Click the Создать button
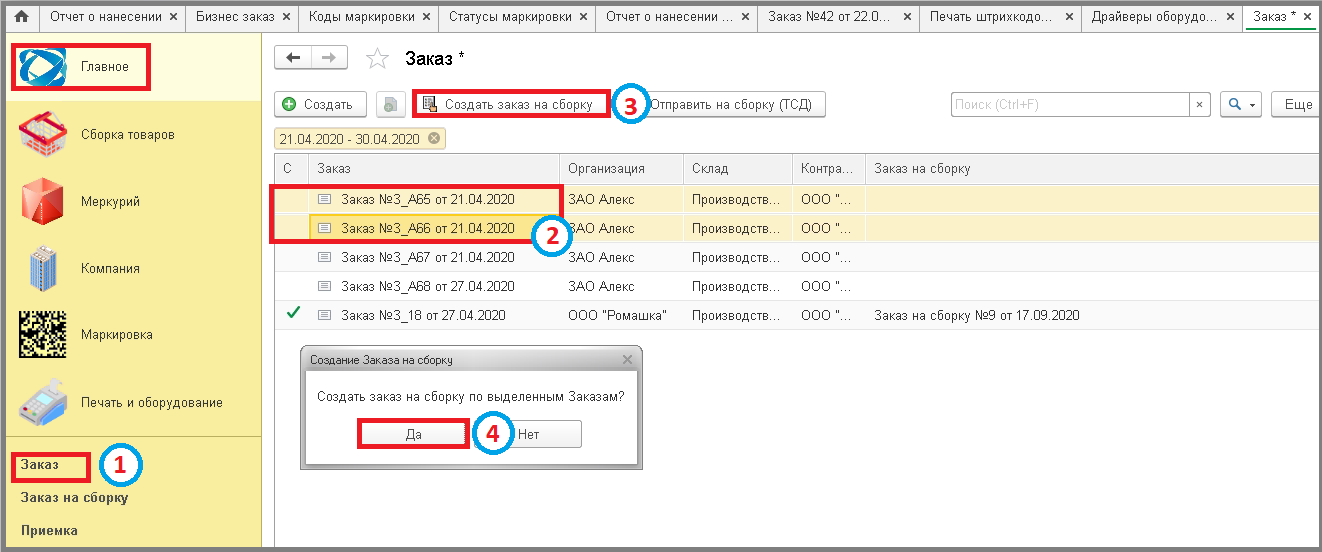 [x=318, y=104]
